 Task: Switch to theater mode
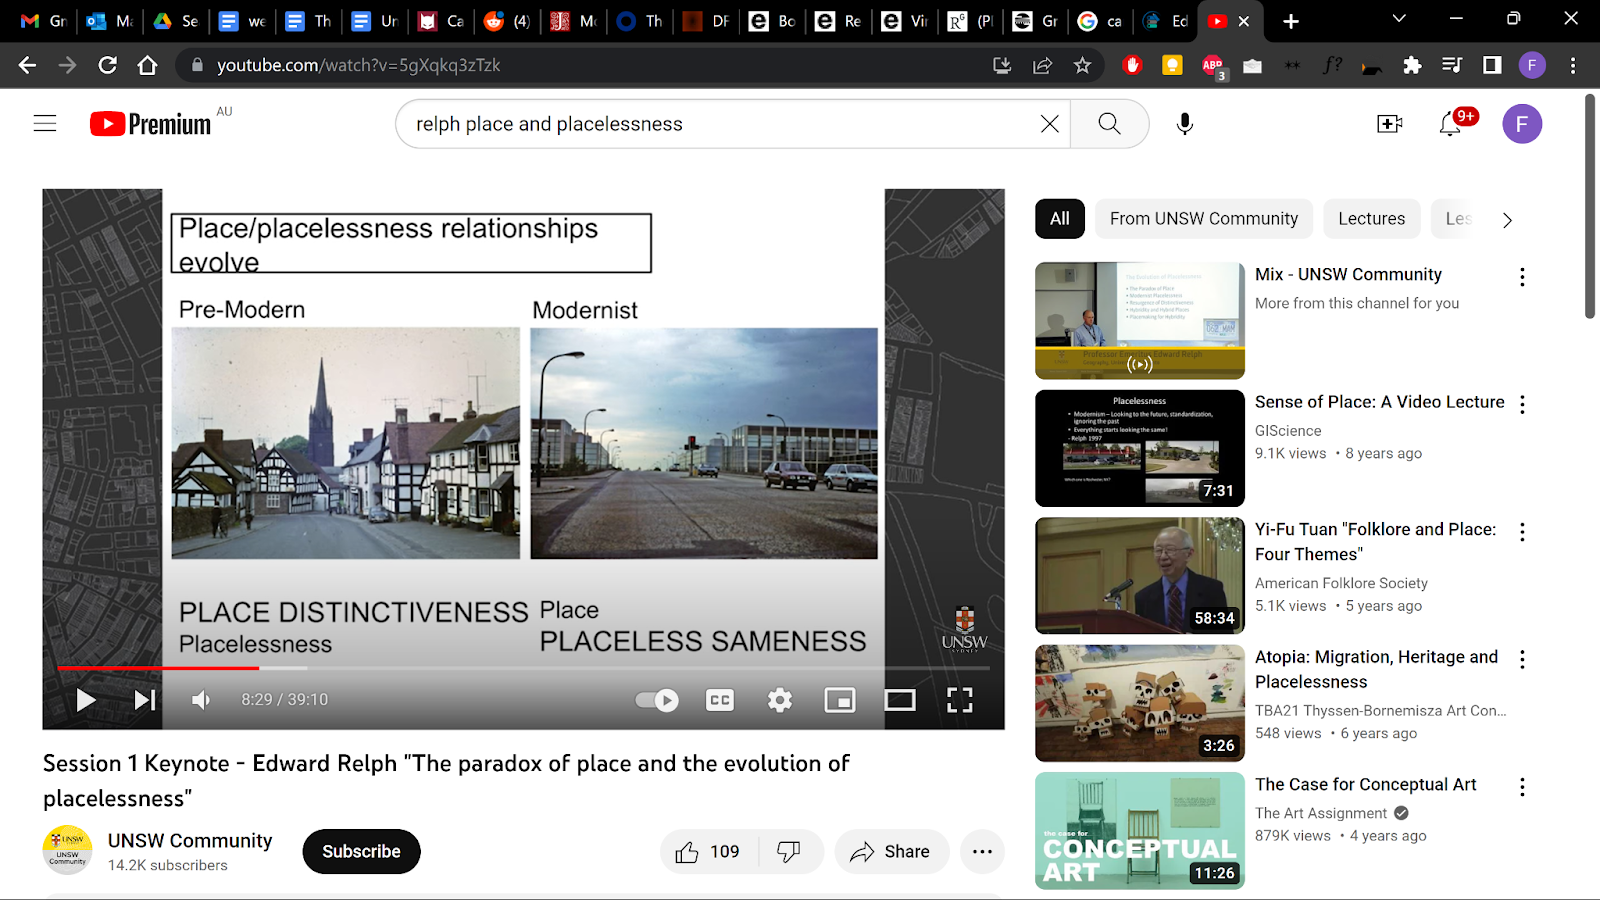coord(900,700)
